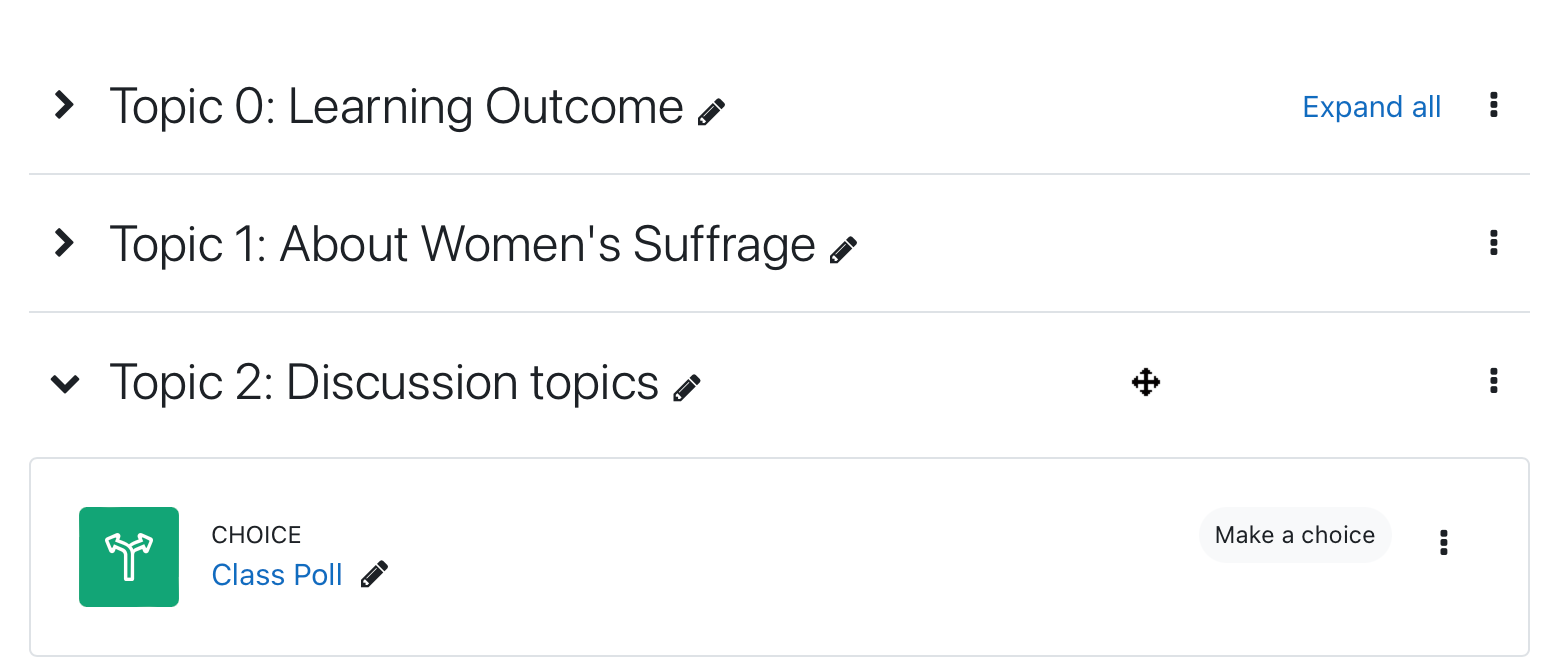Image resolution: width=1568 pixels, height=670 pixels.
Task: Expand Topic 1 About Women's Suffrage chevron
Action: [x=65, y=243]
